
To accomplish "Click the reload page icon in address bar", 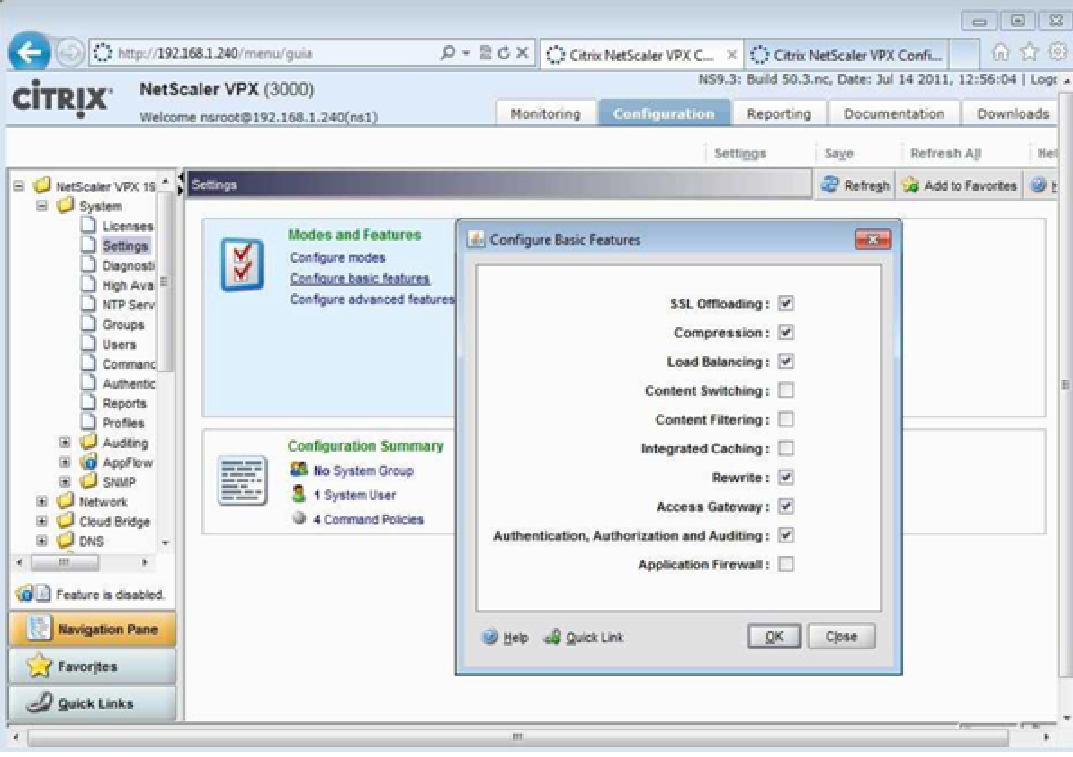I will tap(503, 53).
